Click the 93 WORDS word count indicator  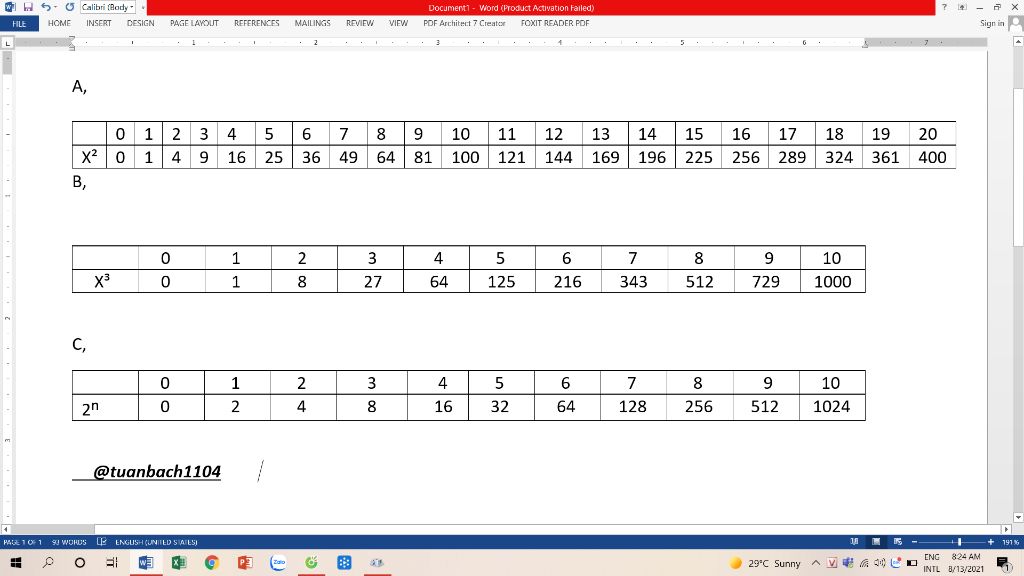[x=69, y=542]
